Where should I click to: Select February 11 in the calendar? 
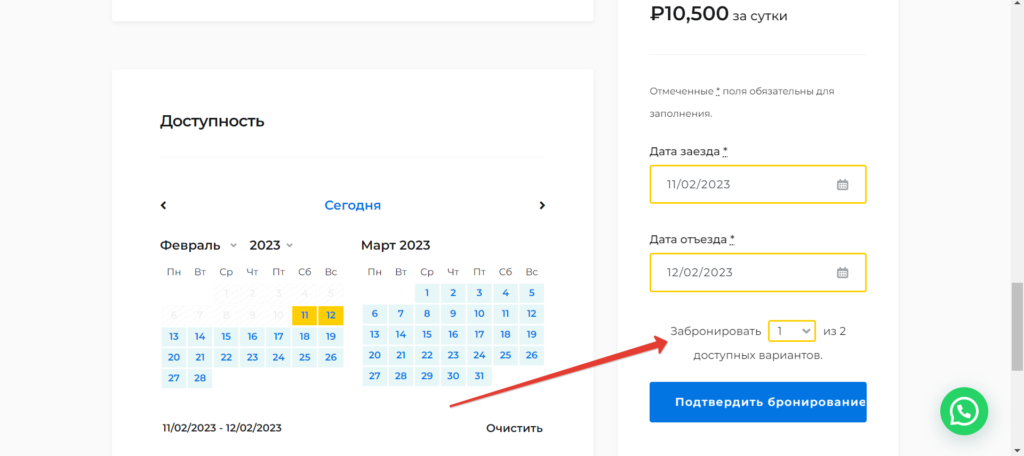coord(305,316)
